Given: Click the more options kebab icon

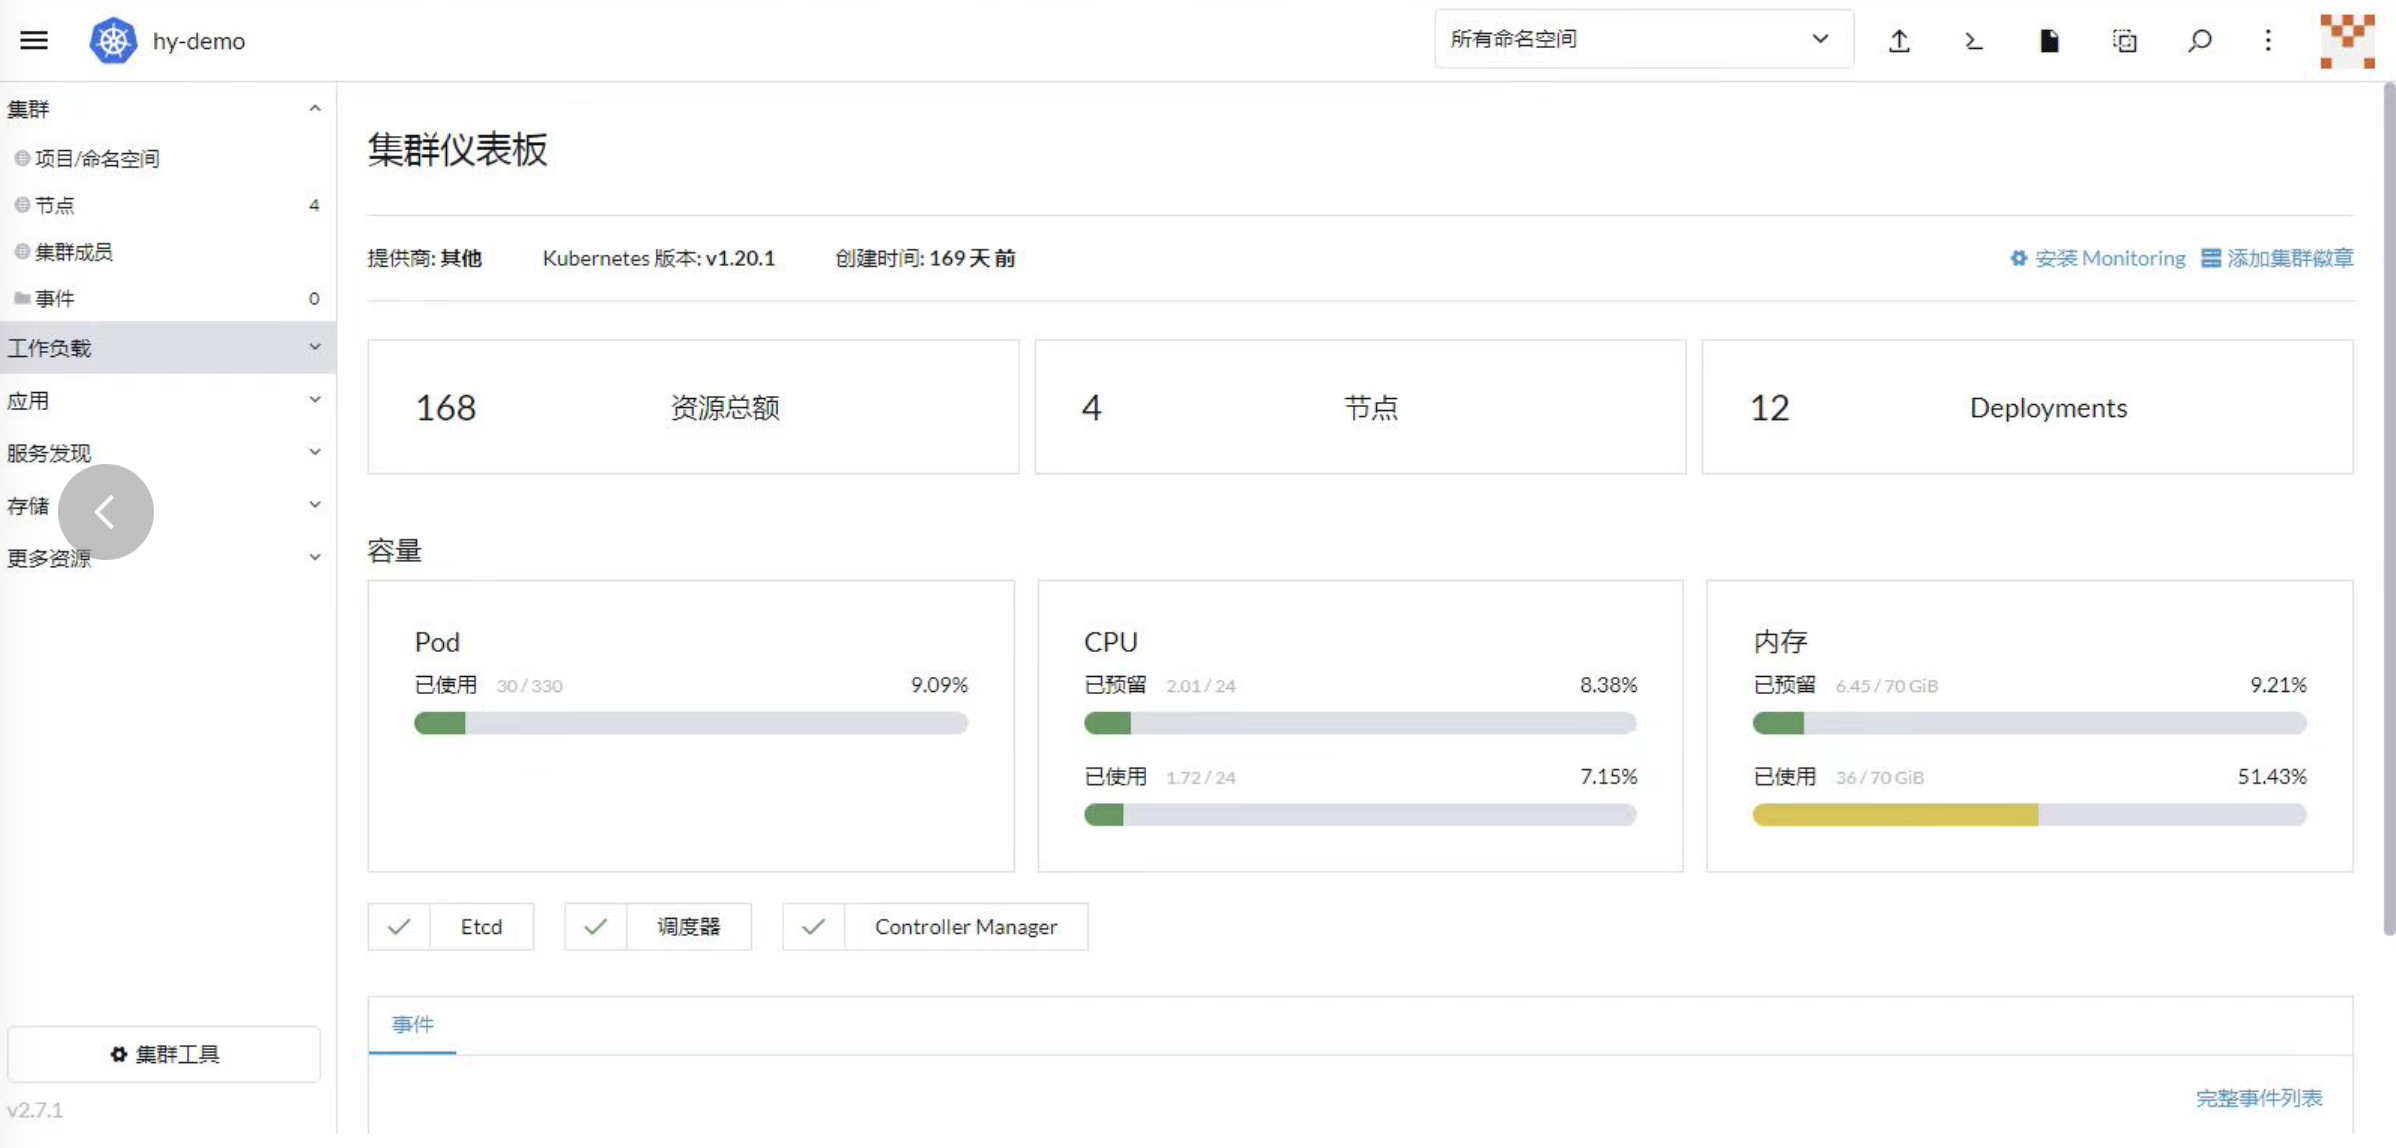Looking at the screenshot, I should tap(2269, 40).
